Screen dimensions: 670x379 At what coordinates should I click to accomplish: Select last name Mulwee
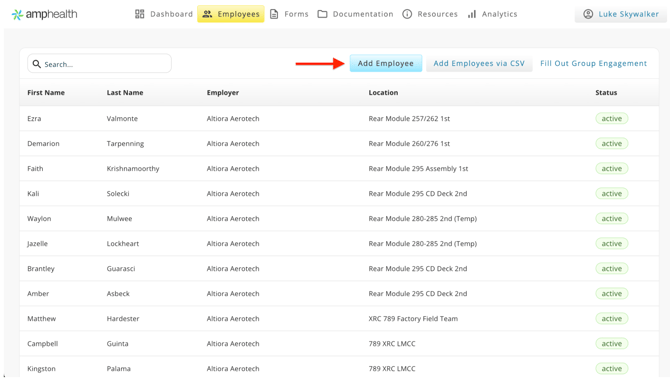119,218
